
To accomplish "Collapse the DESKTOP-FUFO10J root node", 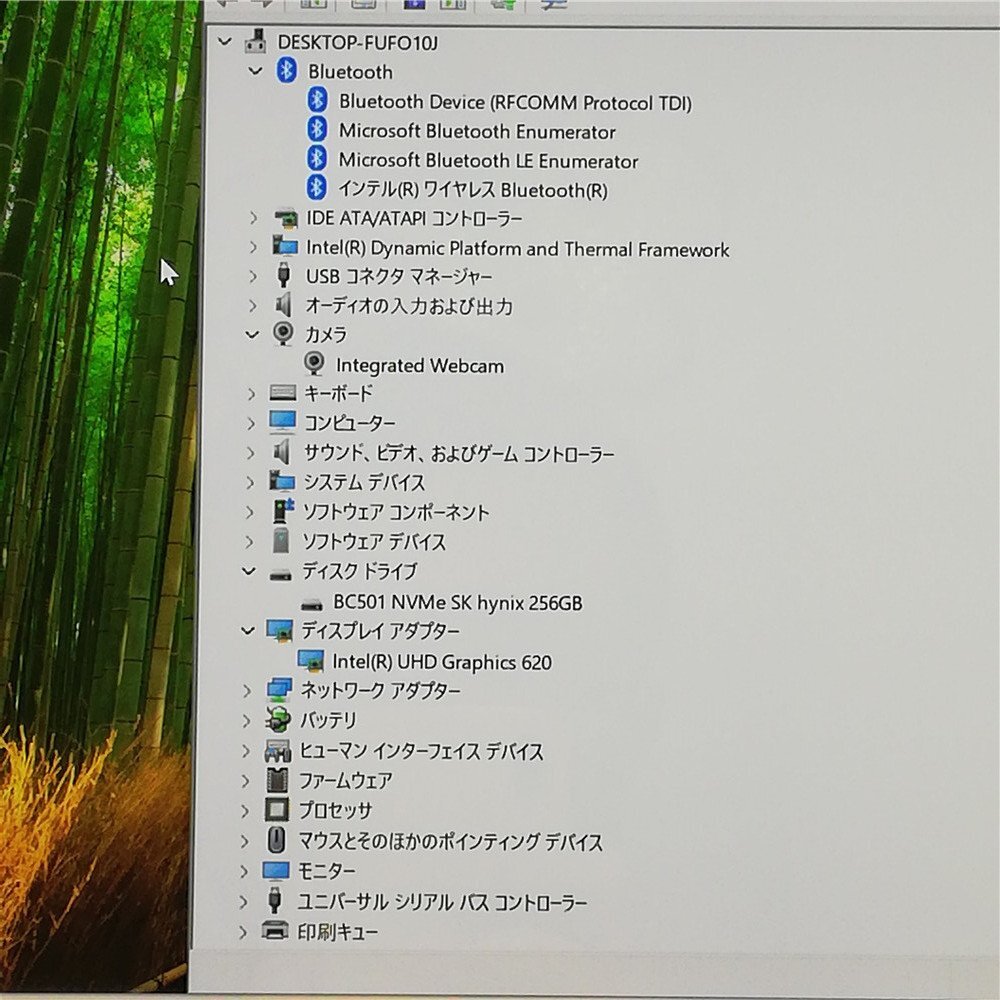I will (225, 42).
